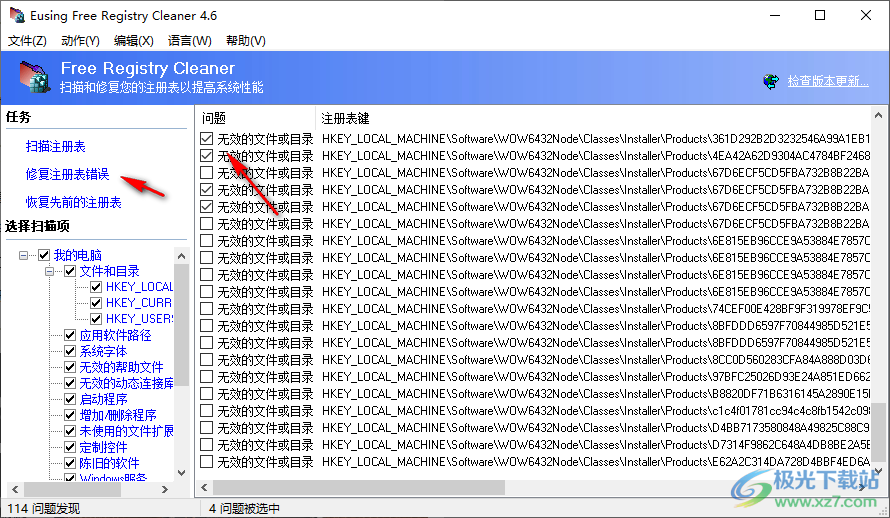Screen dimensions: 890x518
Task: Uncheck the 无效的帮助文件 checkbox
Action: (x=70, y=367)
